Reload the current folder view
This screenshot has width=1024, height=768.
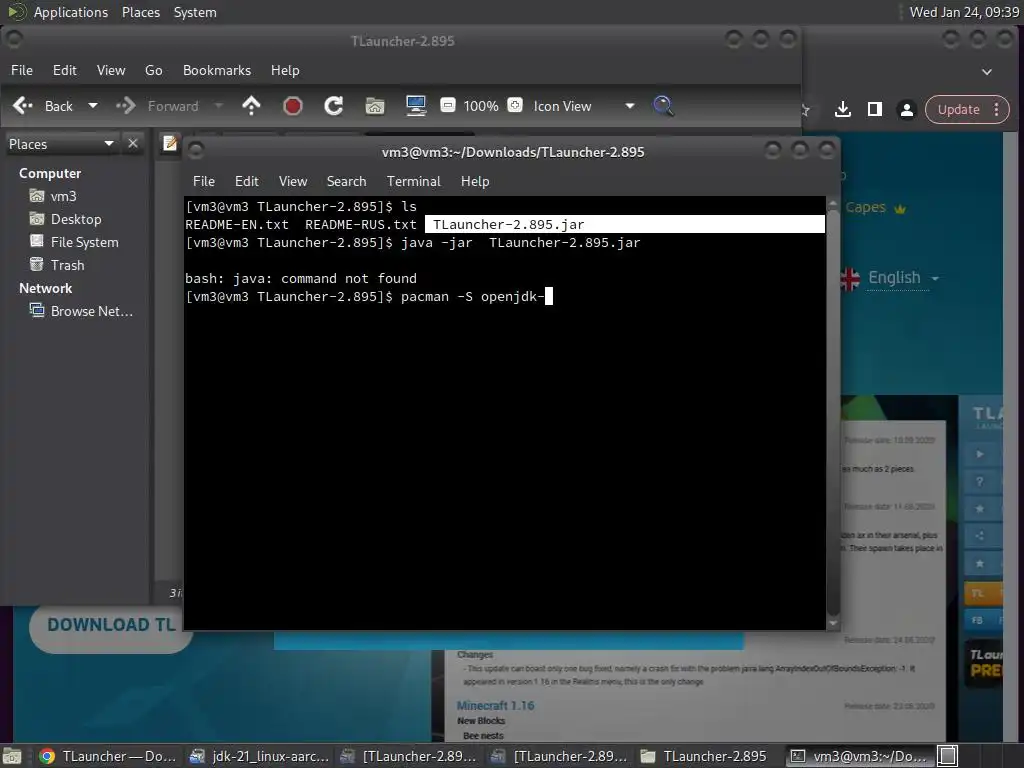coord(334,106)
